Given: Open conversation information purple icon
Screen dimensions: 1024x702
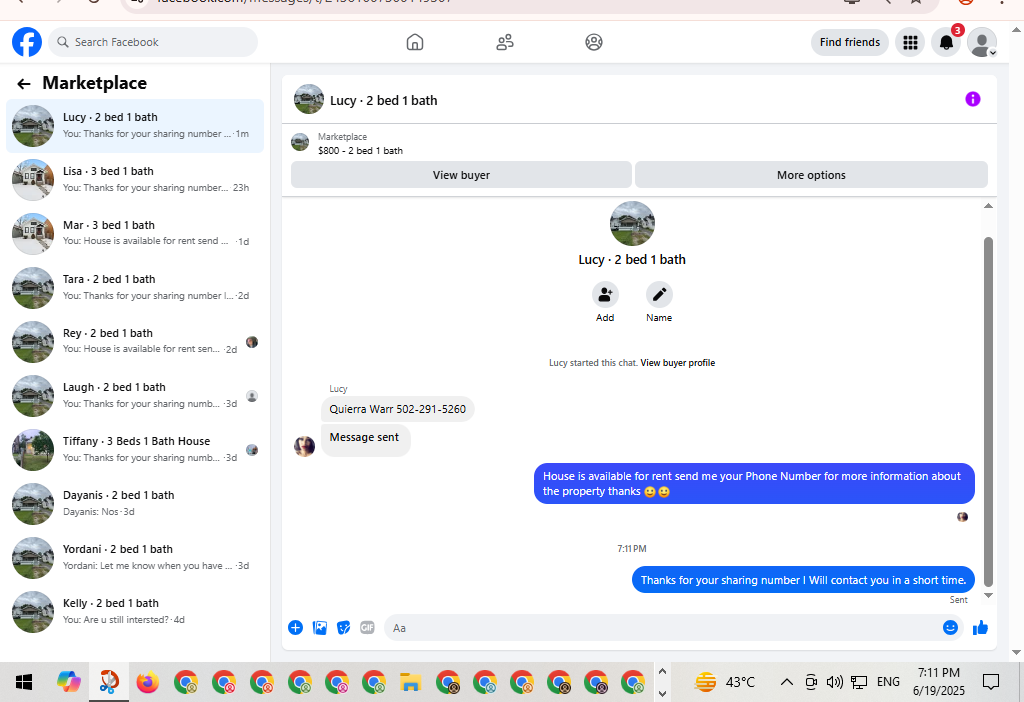Looking at the screenshot, I should (972, 99).
